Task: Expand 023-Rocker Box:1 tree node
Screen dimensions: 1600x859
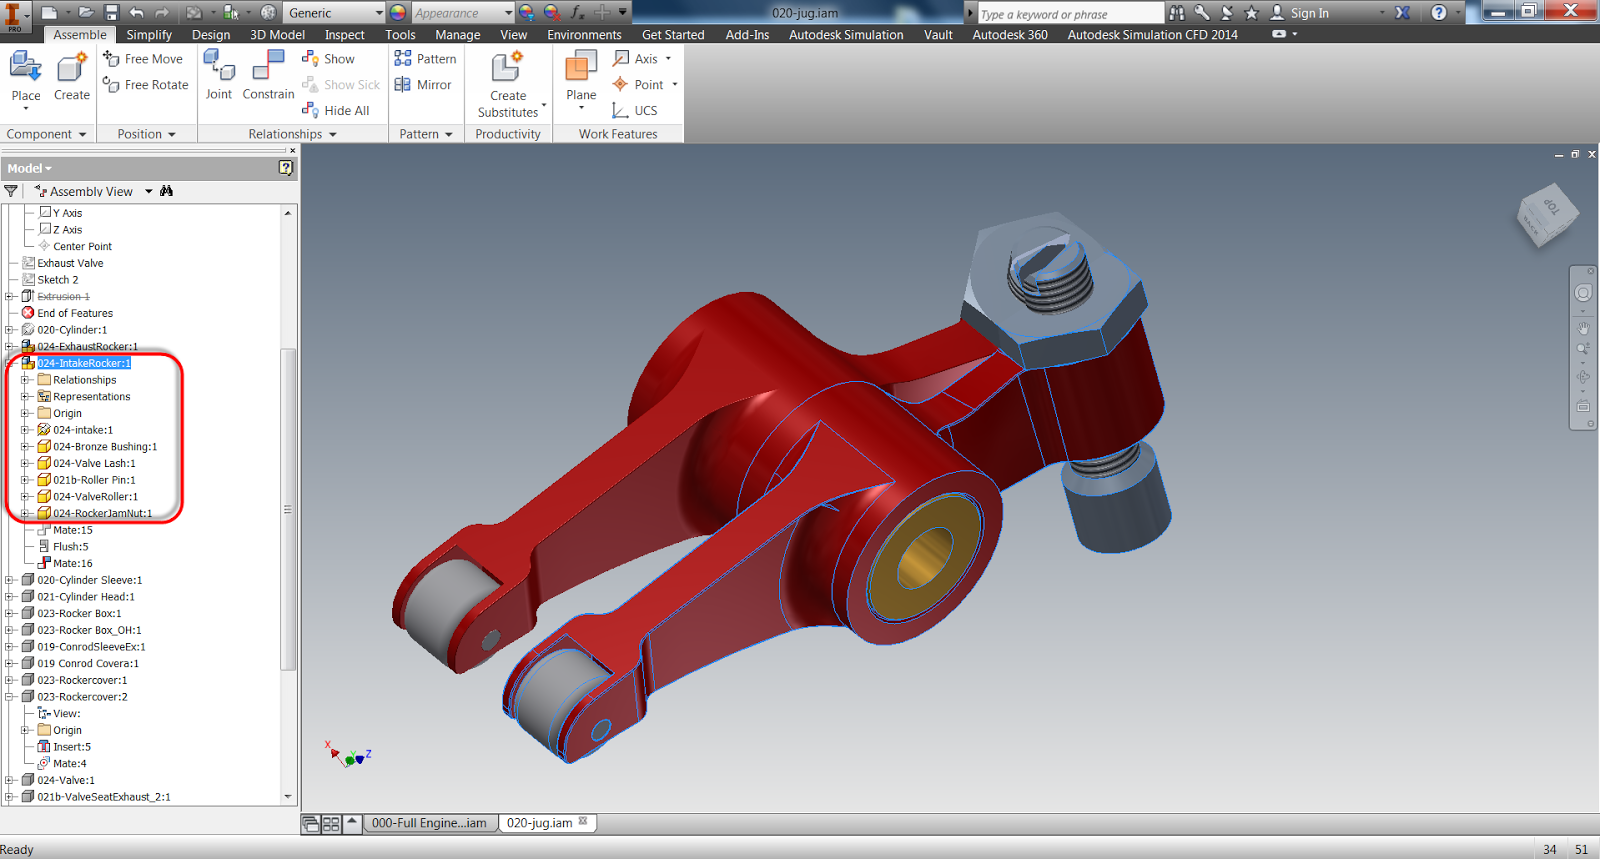Action: [x=10, y=614]
